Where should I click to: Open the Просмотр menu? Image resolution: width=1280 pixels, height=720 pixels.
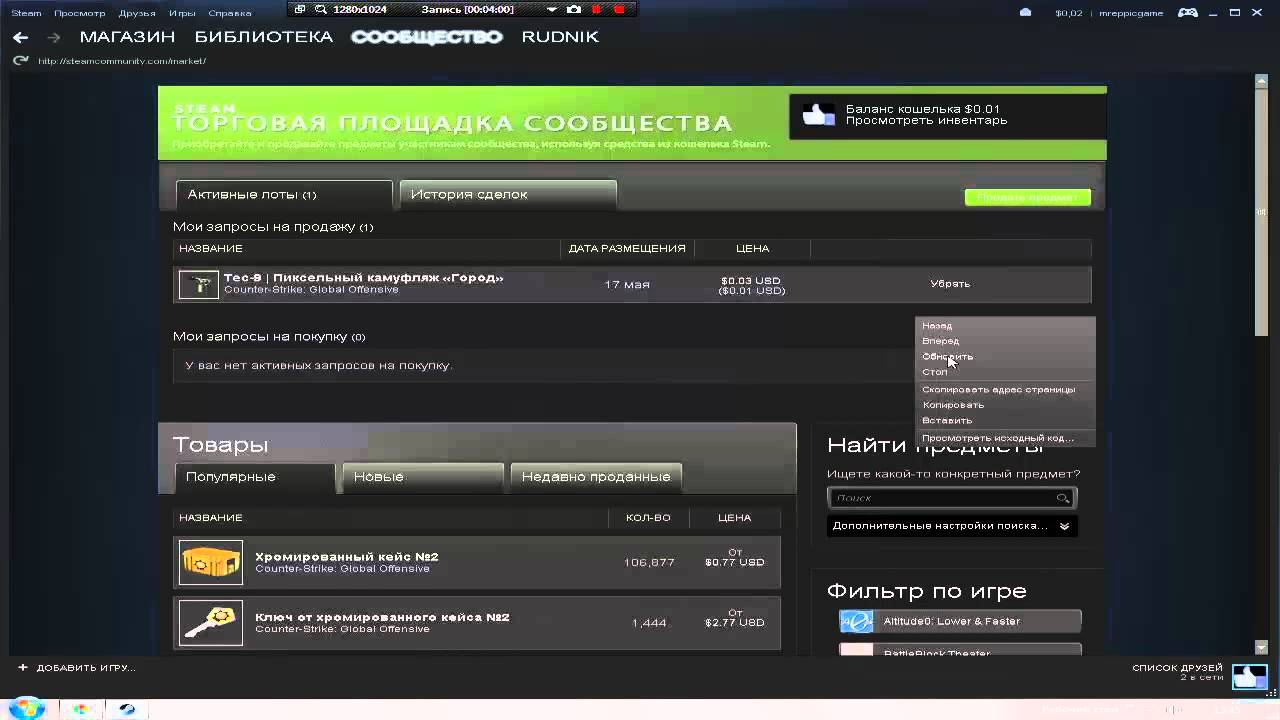click(x=79, y=13)
